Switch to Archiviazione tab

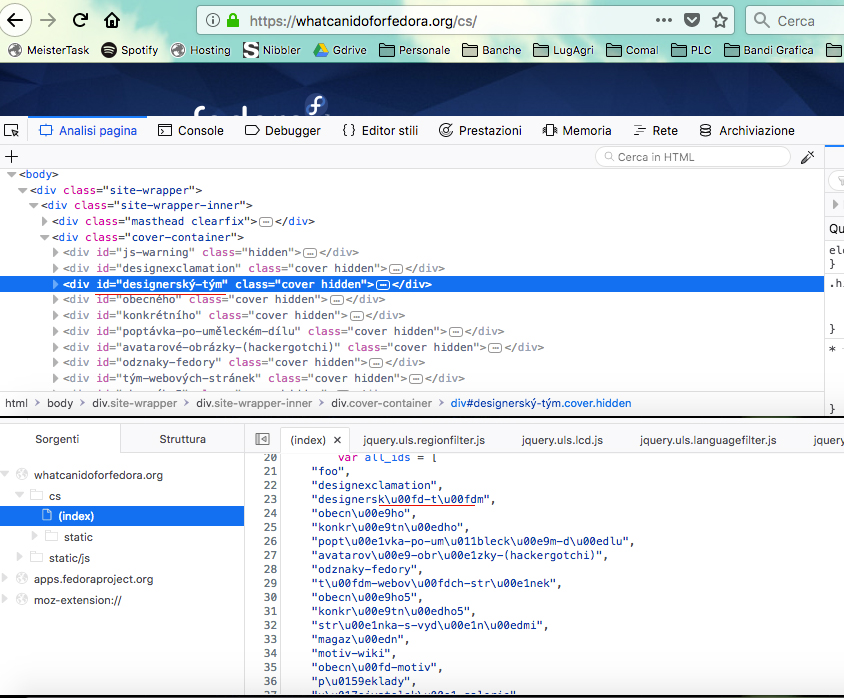(747, 130)
